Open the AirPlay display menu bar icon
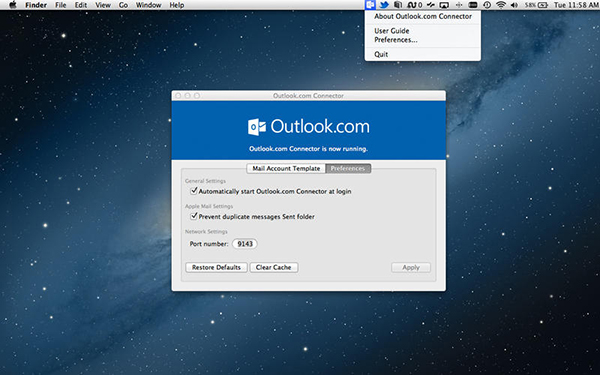Screen dimensions: 600x375 [444, 5]
